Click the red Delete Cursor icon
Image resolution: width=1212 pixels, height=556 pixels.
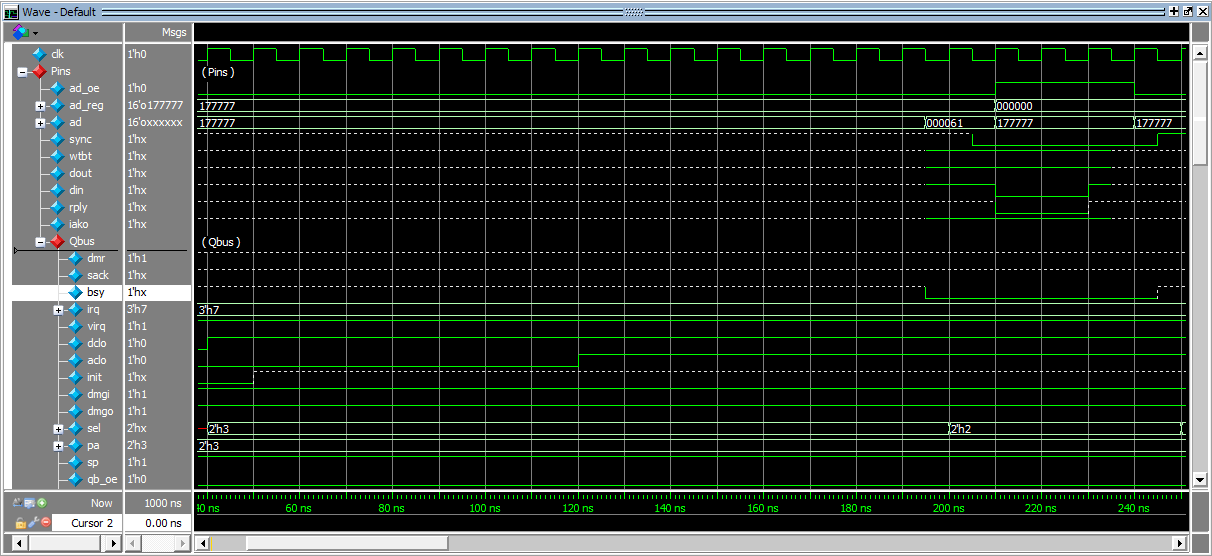pos(46,523)
